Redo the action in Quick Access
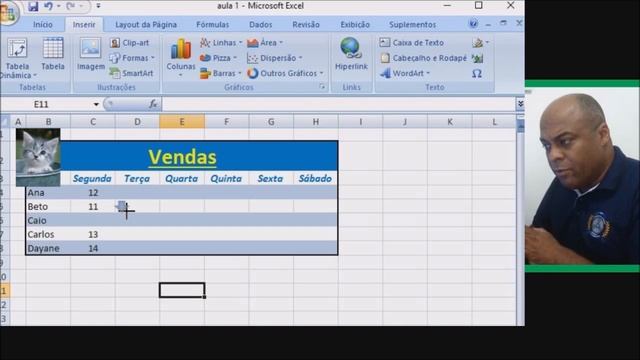The image size is (640, 360). point(71,6)
